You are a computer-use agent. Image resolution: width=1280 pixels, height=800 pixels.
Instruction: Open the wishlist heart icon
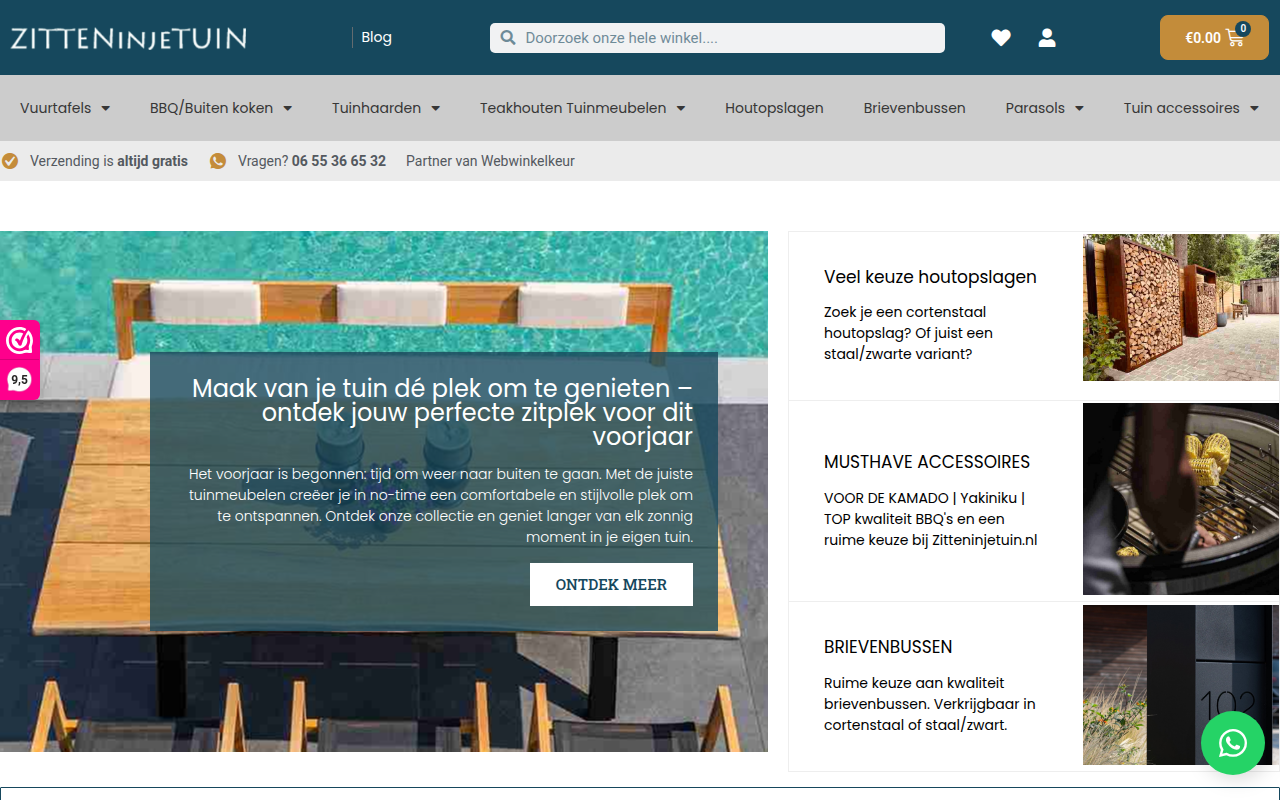[x=1001, y=38]
